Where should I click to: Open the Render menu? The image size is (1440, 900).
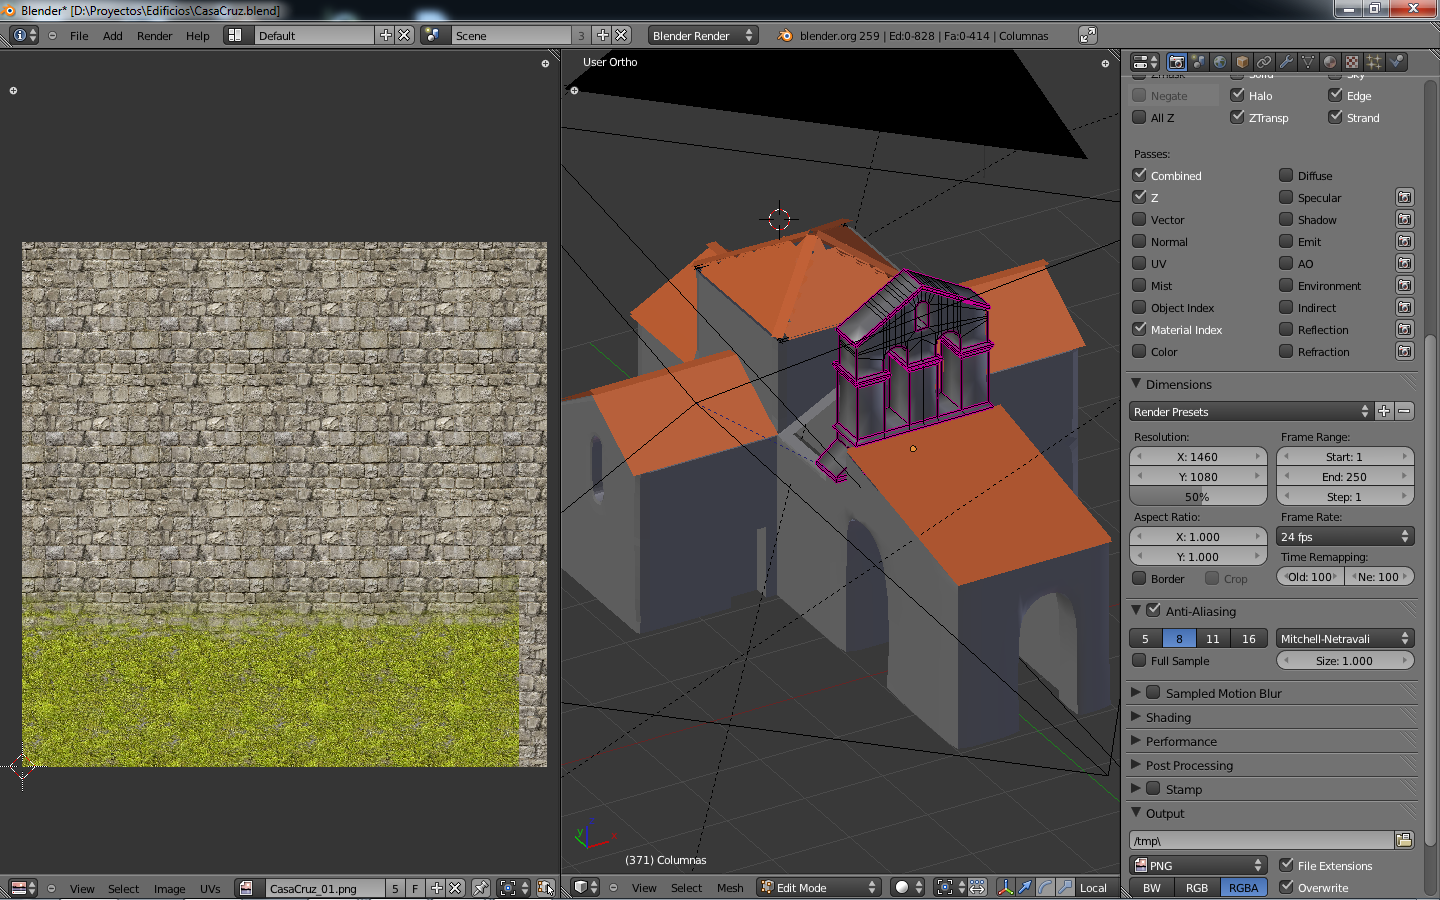pyautogui.click(x=154, y=36)
